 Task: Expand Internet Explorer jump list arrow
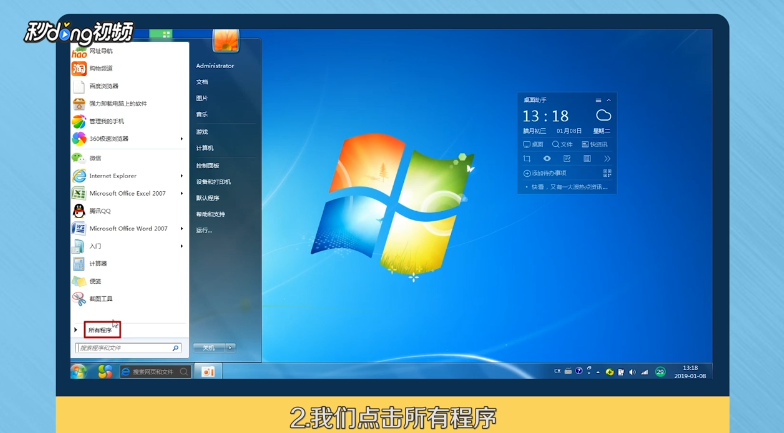[182, 176]
